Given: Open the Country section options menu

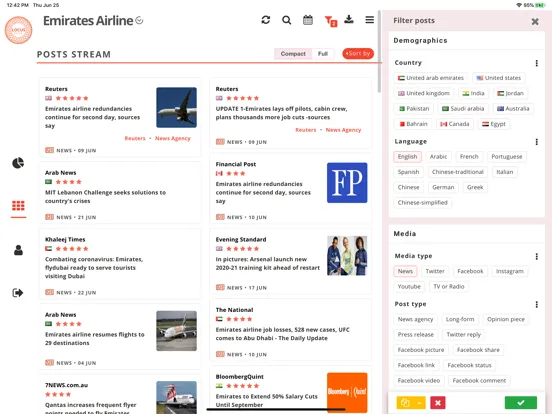Looking at the screenshot, I should point(537,63).
